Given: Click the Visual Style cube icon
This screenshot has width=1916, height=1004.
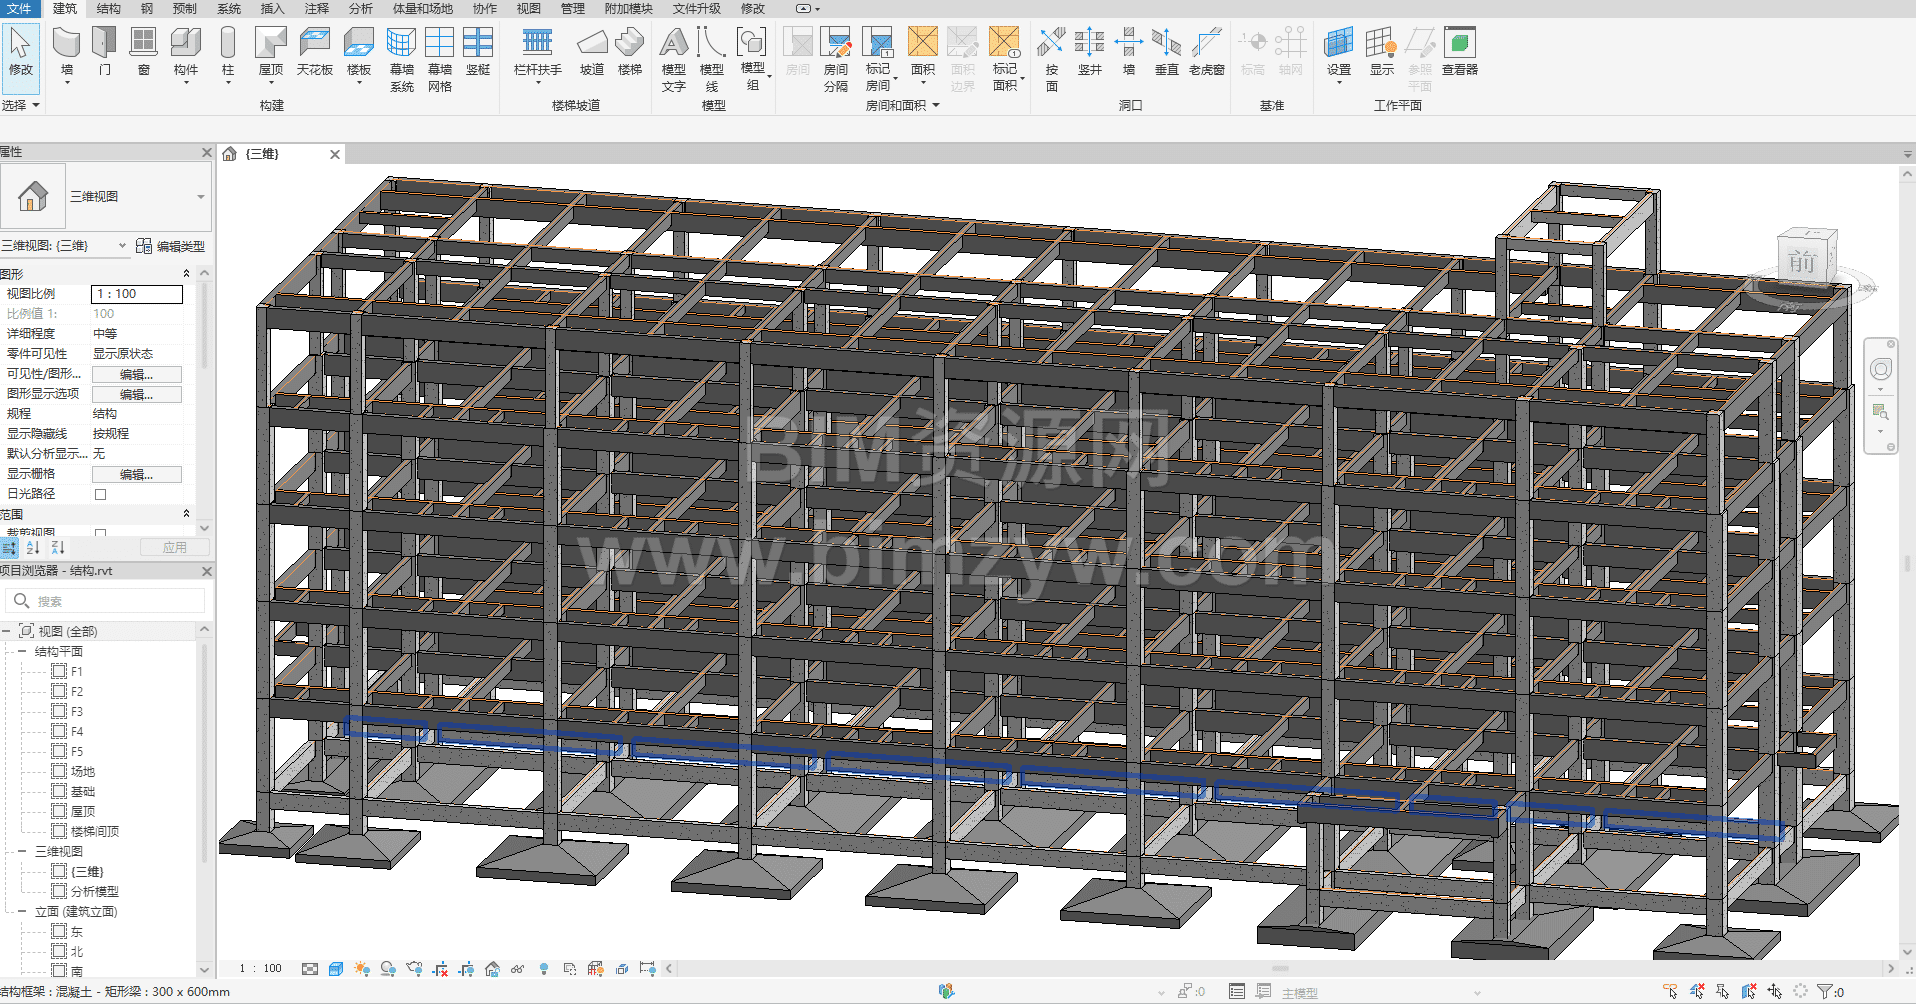Looking at the screenshot, I should tap(336, 969).
